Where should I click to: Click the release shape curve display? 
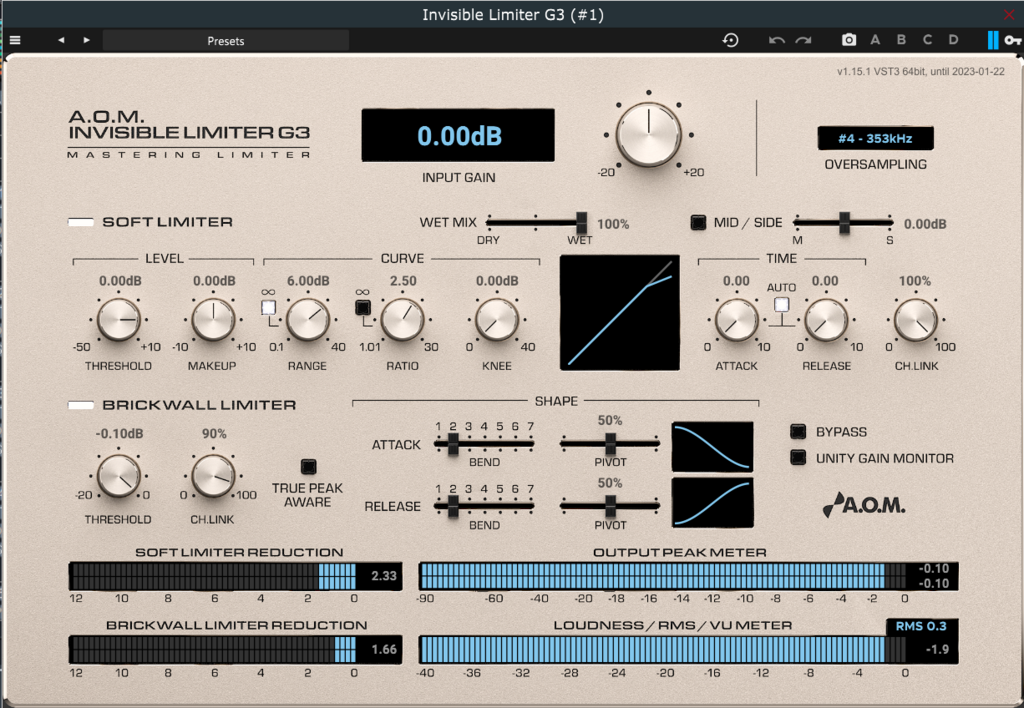[x=712, y=502]
